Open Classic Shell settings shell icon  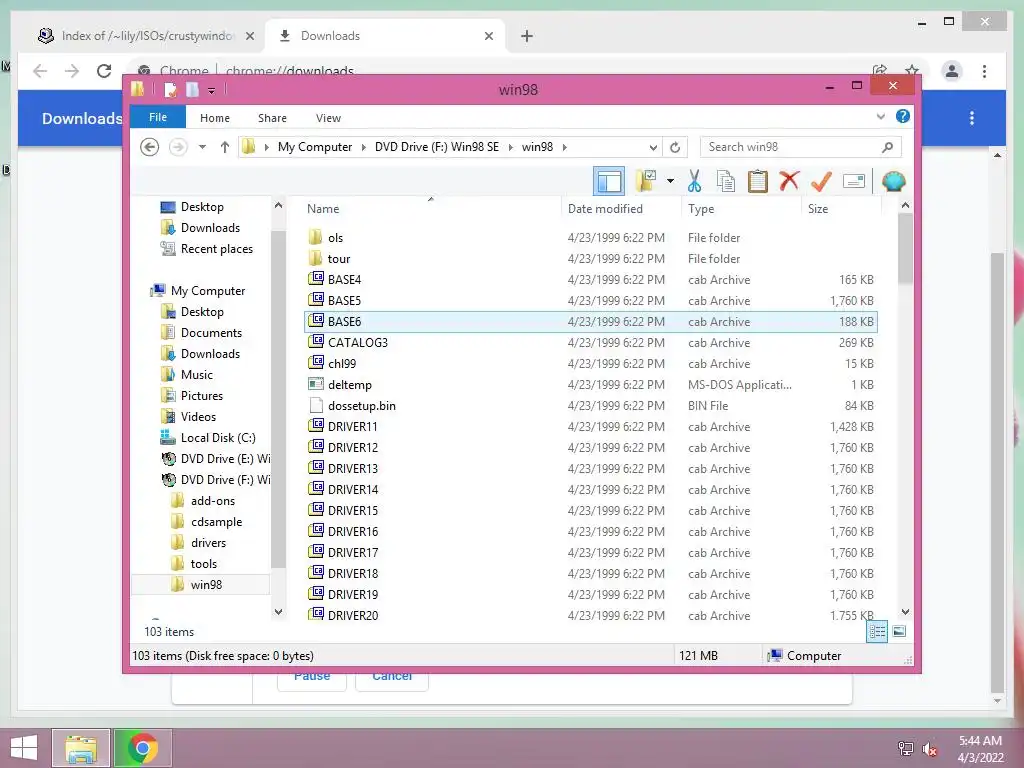(893, 181)
